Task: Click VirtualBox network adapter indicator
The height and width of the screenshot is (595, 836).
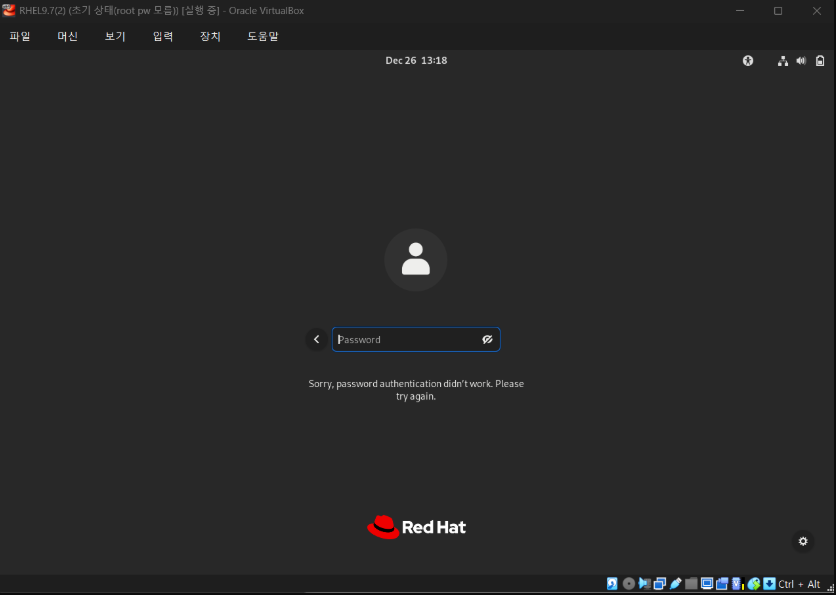Action: click(x=660, y=584)
